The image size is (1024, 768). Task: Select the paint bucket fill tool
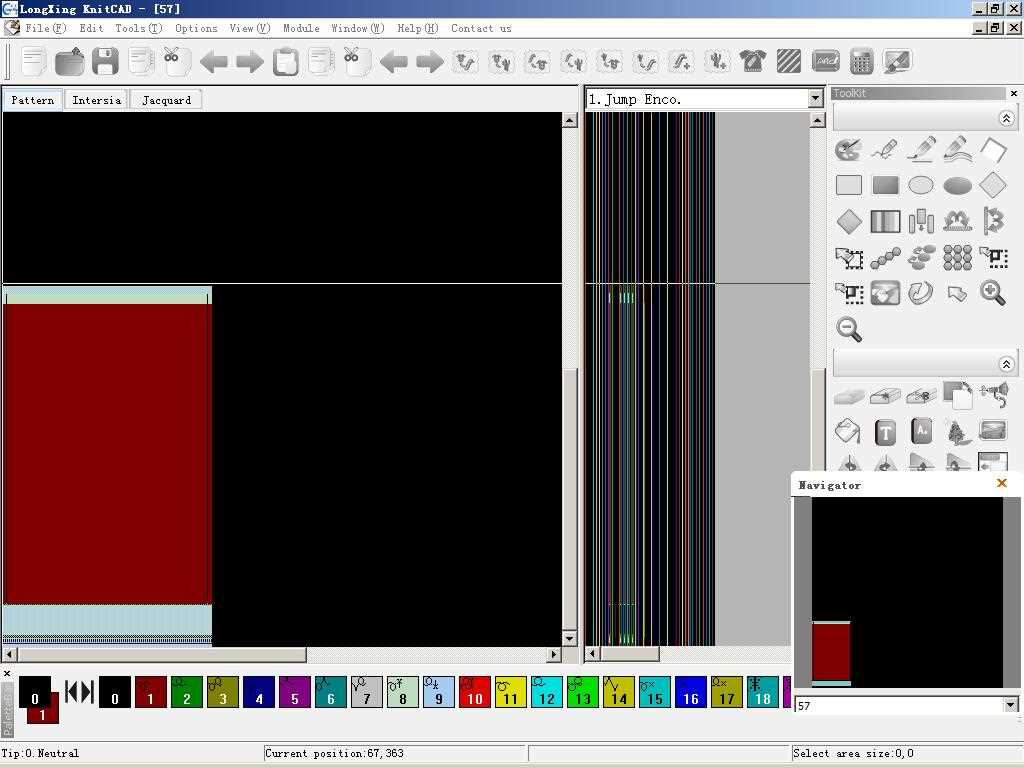pyautogui.click(x=848, y=431)
